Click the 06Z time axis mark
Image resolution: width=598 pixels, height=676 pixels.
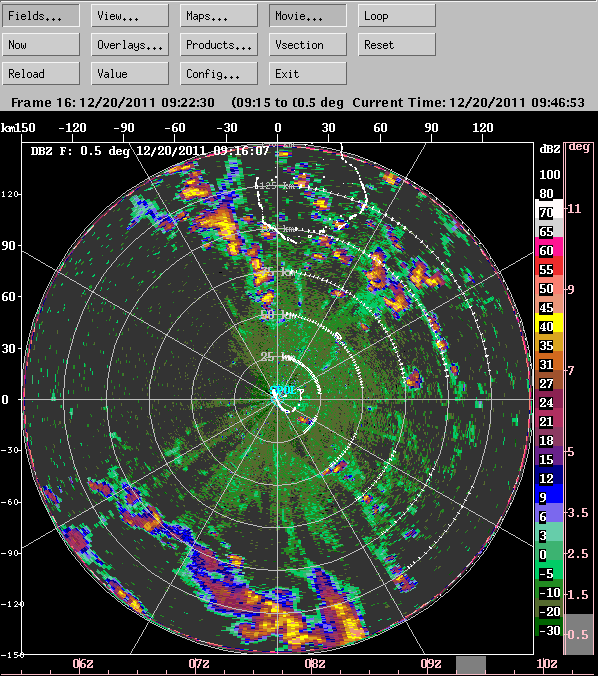pyautogui.click(x=83, y=663)
